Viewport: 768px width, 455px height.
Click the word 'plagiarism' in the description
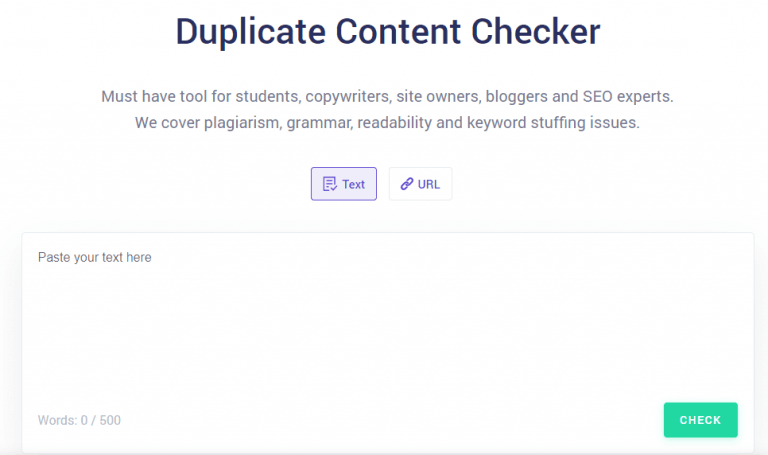(x=241, y=123)
